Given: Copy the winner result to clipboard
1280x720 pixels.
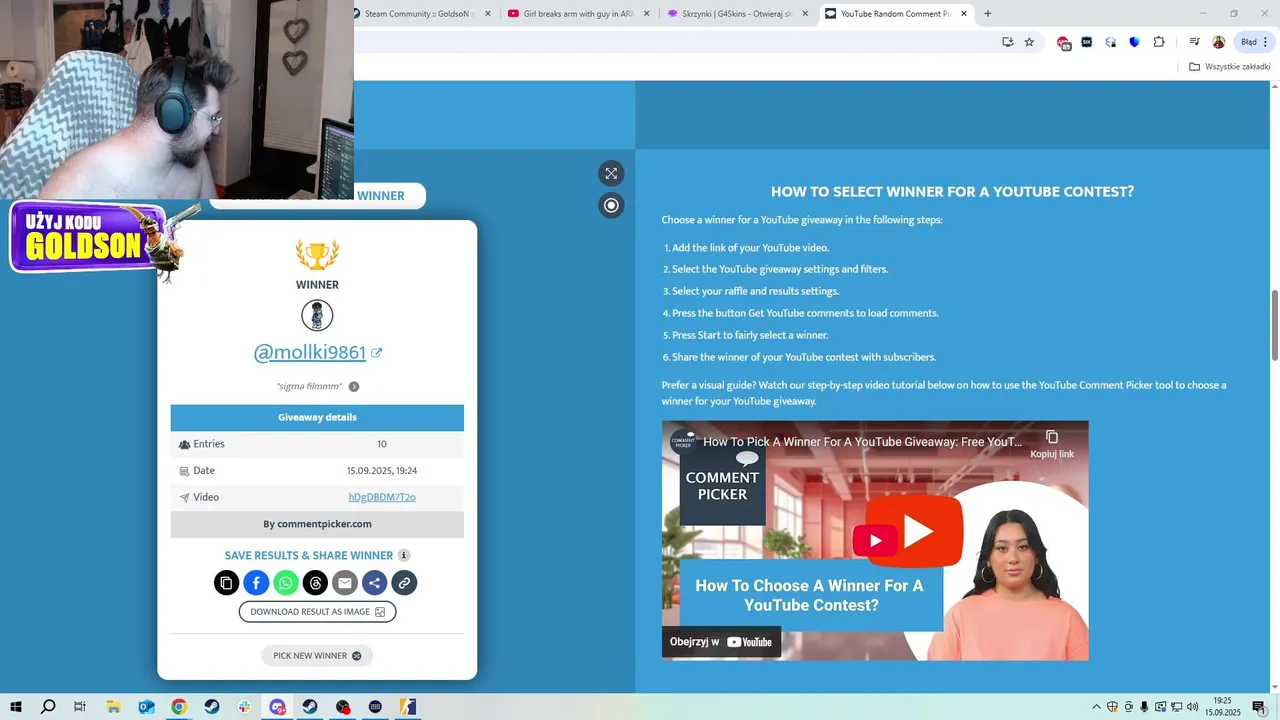Looking at the screenshot, I should click(227, 583).
